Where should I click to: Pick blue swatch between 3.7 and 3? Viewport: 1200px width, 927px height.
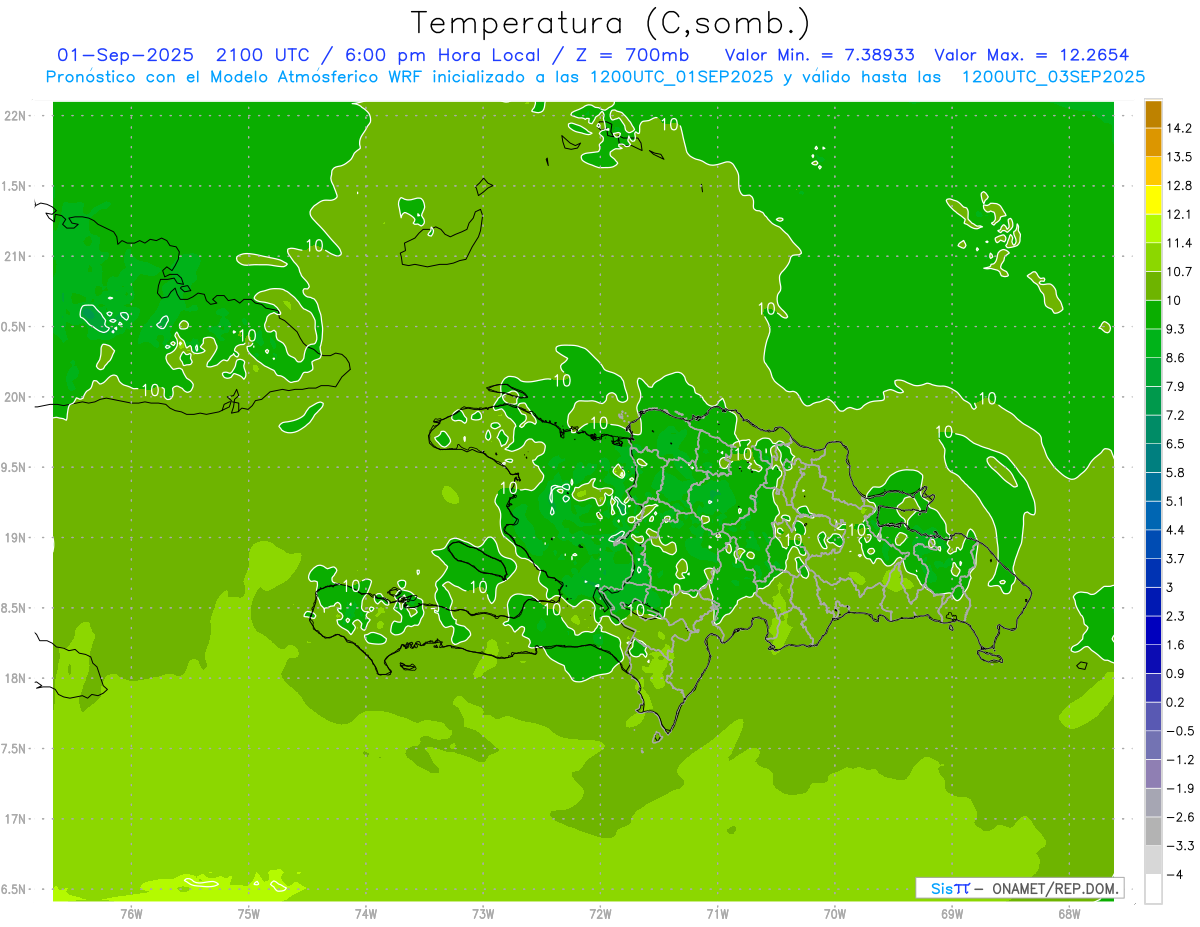1153,573
